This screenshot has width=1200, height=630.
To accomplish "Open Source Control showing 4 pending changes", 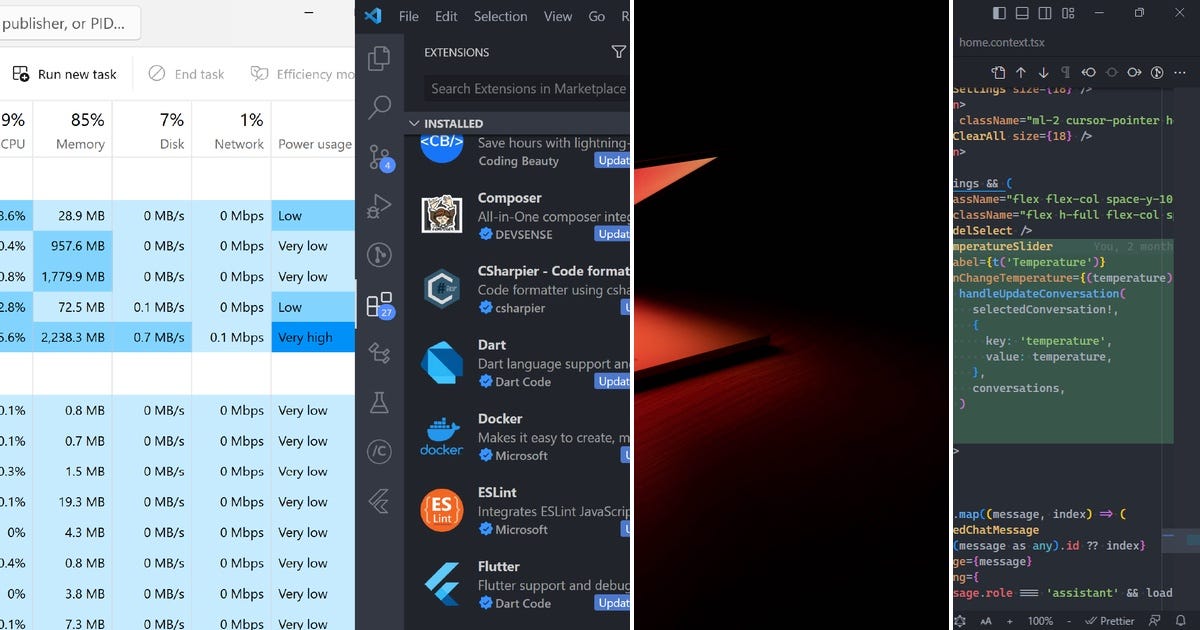I will point(380,157).
